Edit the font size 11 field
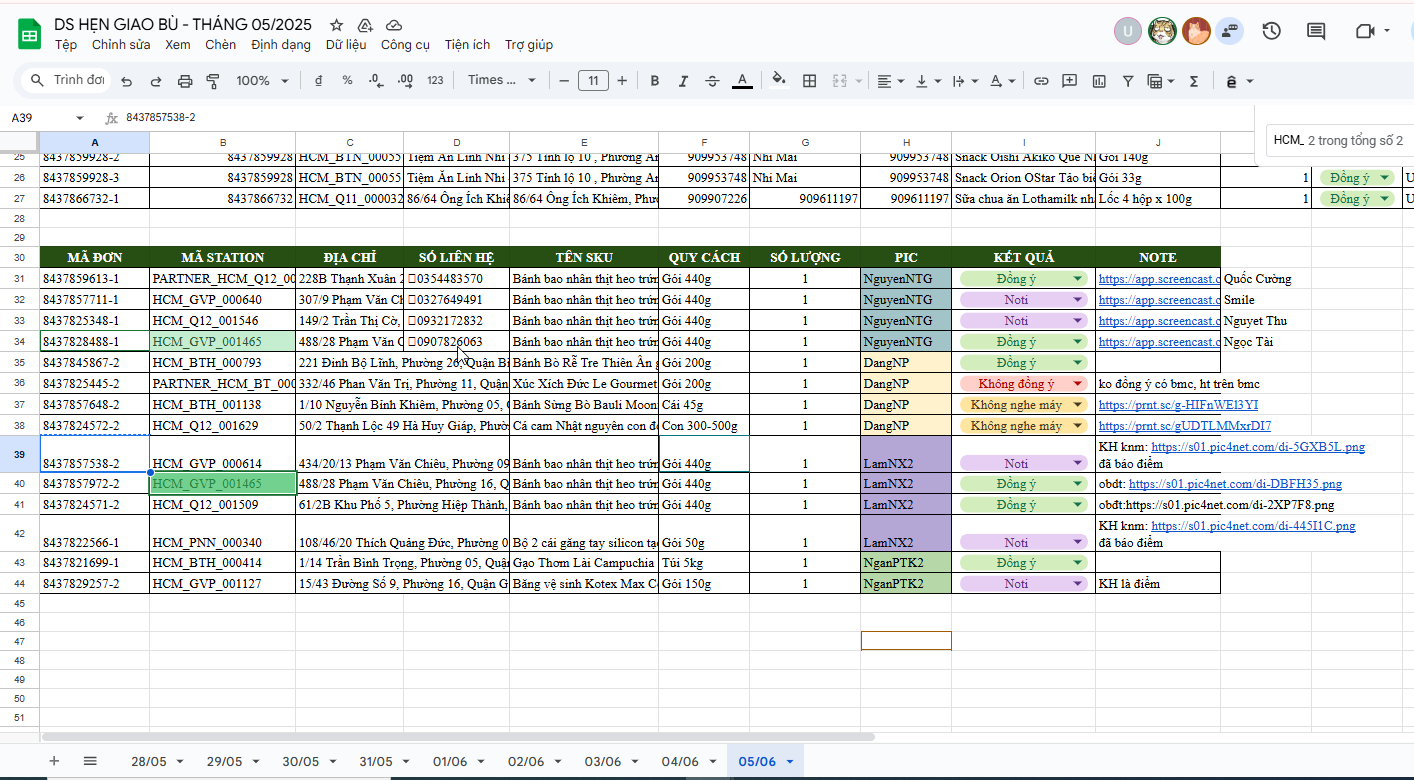1414x780 pixels. [593, 80]
